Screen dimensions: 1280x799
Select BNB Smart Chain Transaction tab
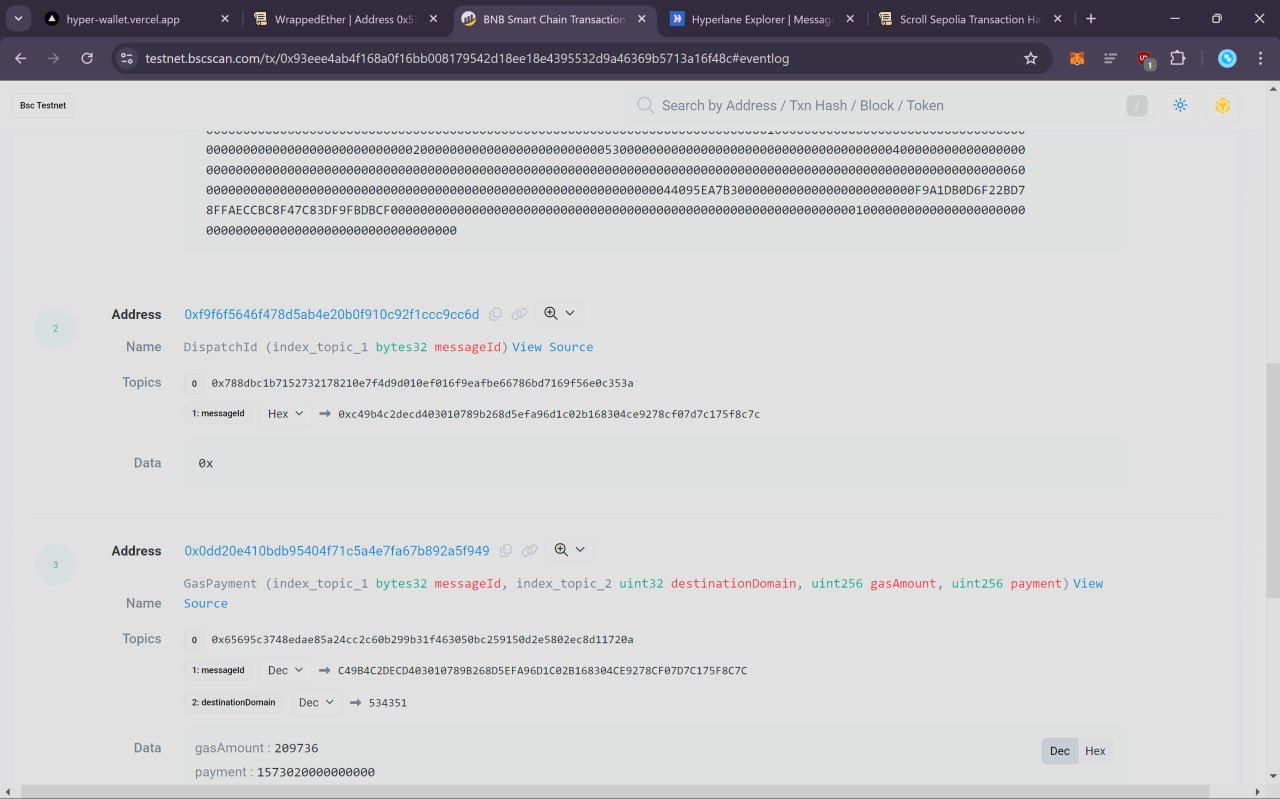553,19
